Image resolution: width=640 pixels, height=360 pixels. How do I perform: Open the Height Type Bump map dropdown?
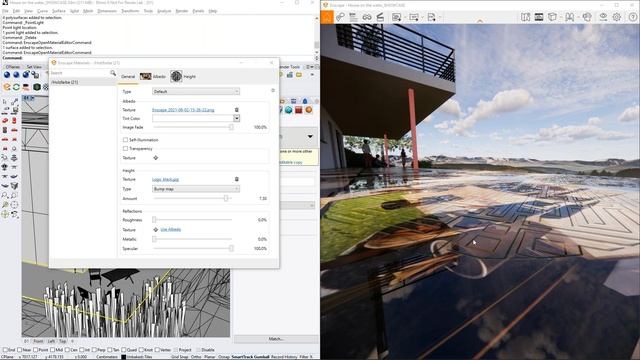(x=196, y=189)
